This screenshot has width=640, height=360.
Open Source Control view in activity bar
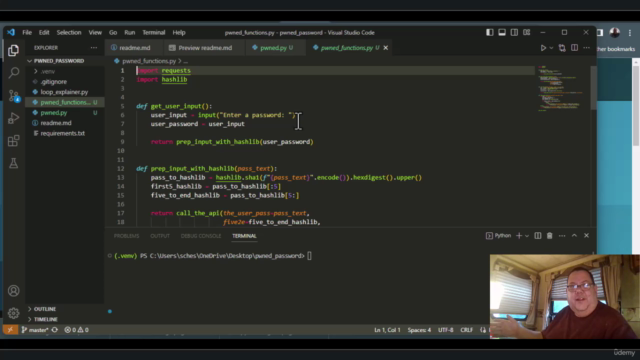pyautogui.click(x=13, y=96)
